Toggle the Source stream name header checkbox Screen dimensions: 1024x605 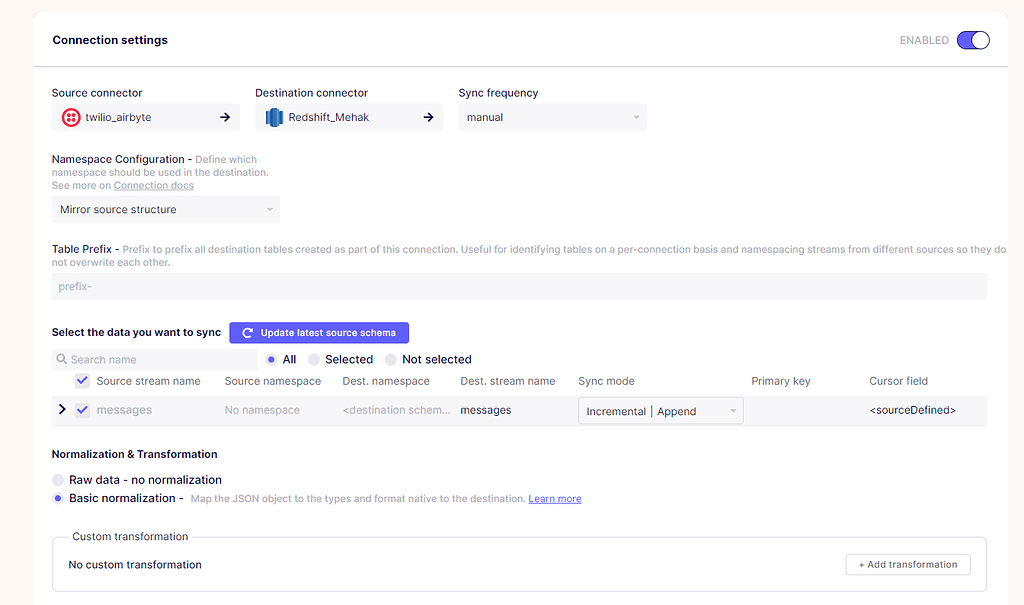coord(82,381)
